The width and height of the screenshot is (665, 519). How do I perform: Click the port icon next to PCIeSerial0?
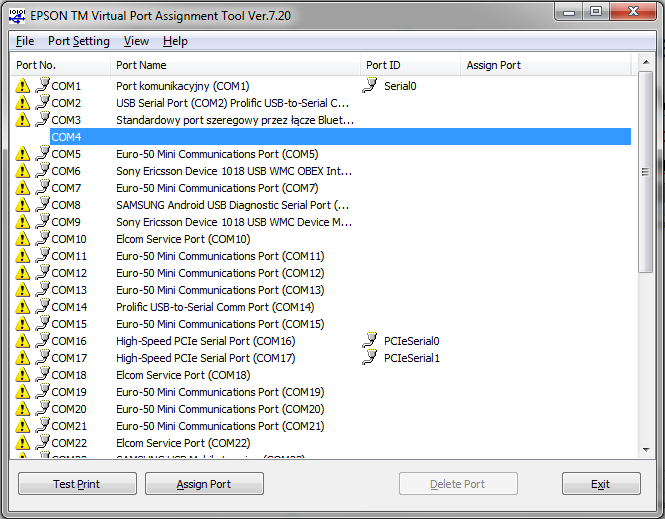coord(370,340)
